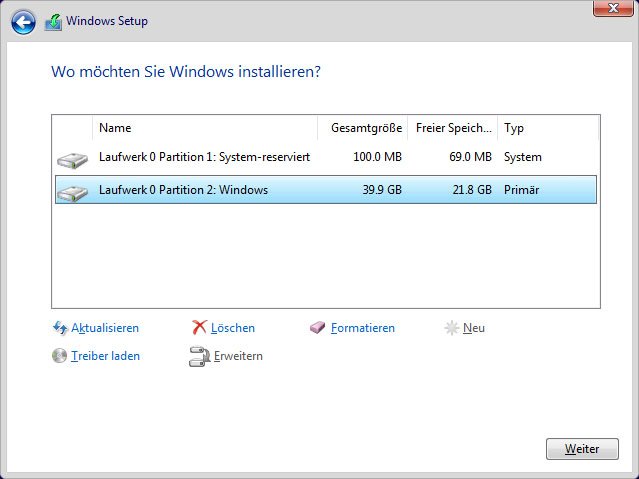Click the pink eraser Formatieren icon
The image size is (639, 479).
317,327
